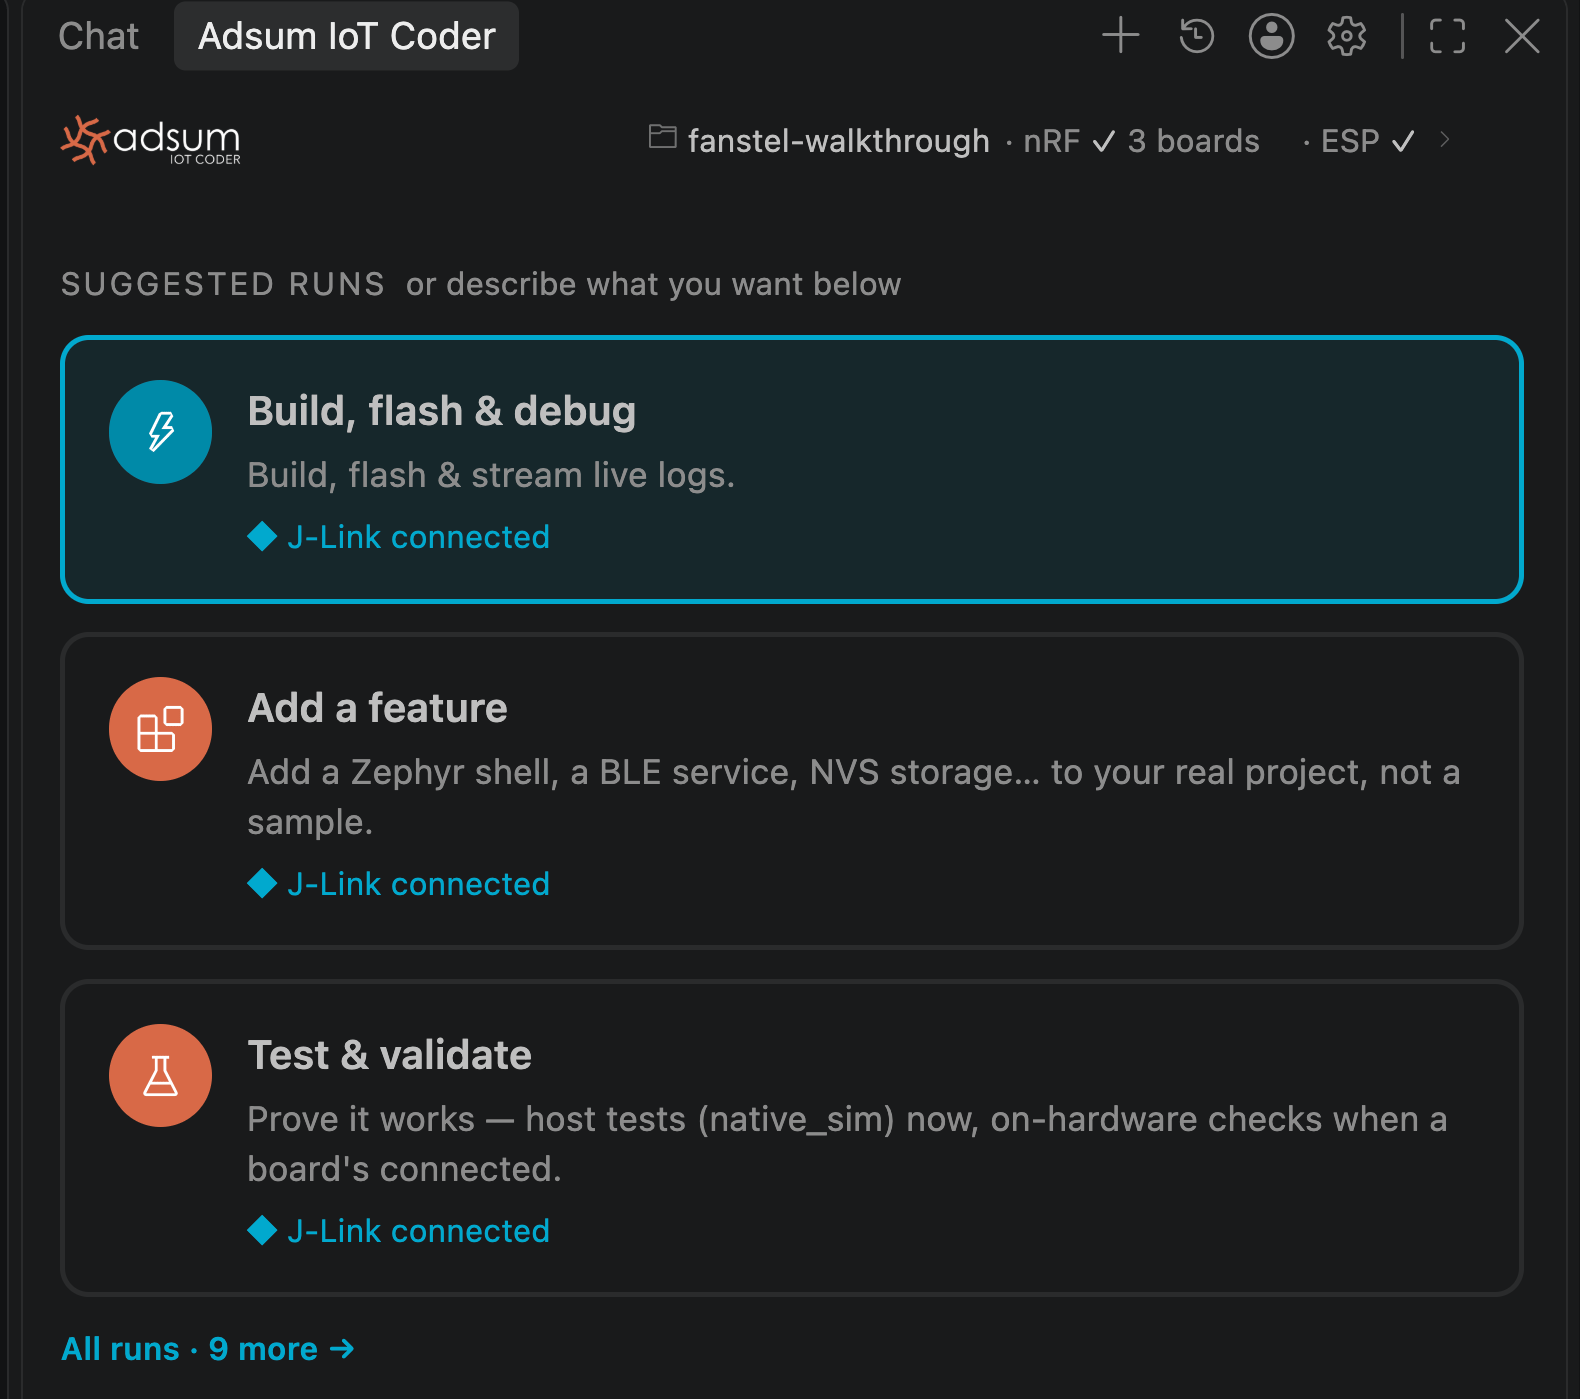Click J-Link connected under Add a feature
The image size is (1580, 1399).
pyautogui.click(x=399, y=884)
